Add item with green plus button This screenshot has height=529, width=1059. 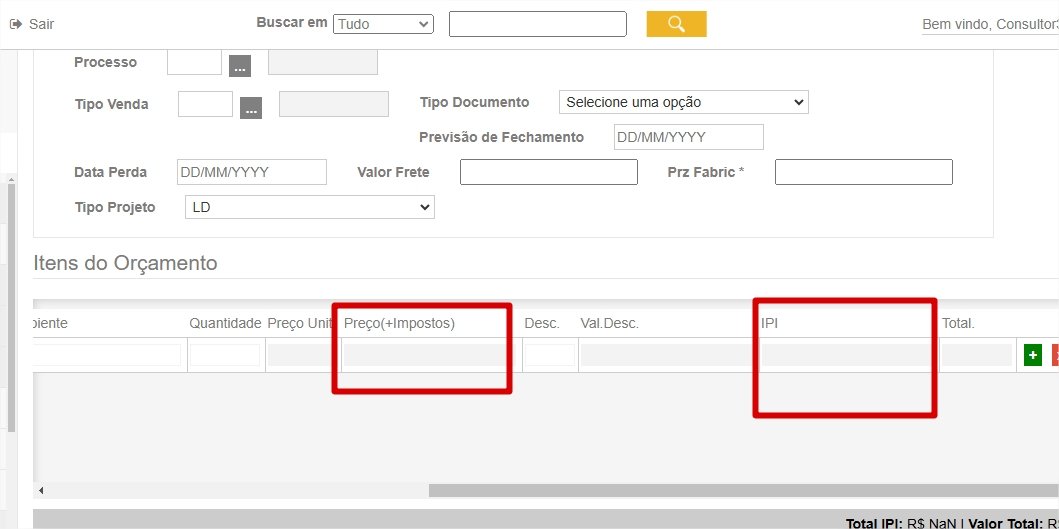click(1033, 355)
